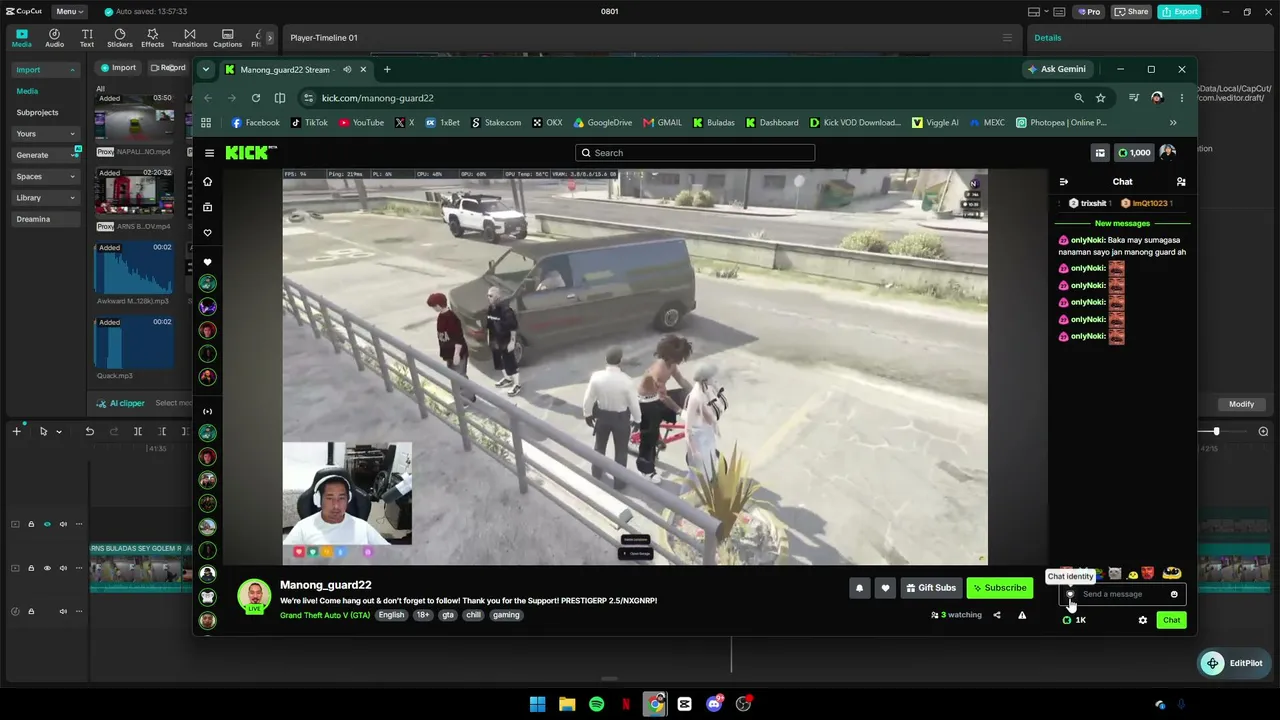The image size is (1280, 720).
Task: Mute the second video track
Action: (63, 568)
